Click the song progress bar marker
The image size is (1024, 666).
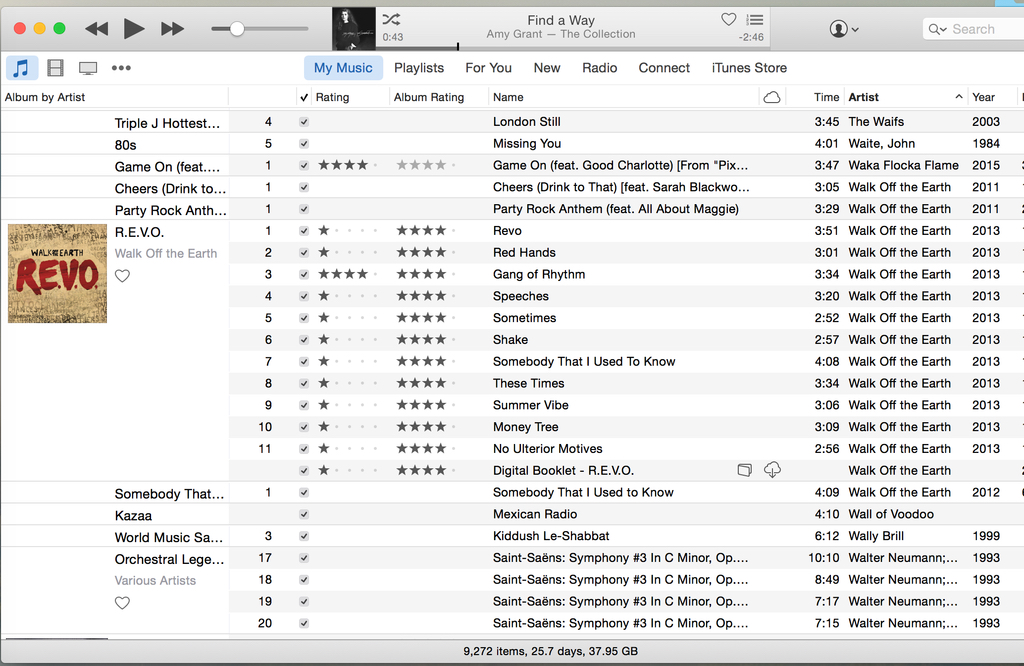(x=458, y=46)
